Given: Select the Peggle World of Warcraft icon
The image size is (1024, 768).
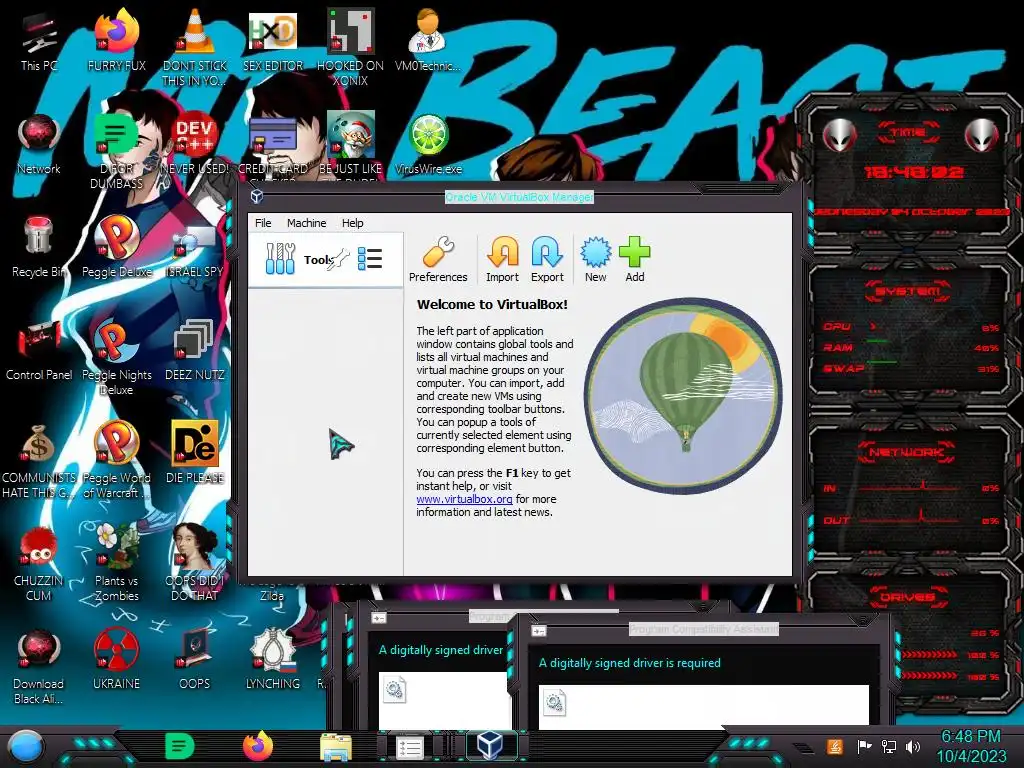Looking at the screenshot, I should pos(117,460).
